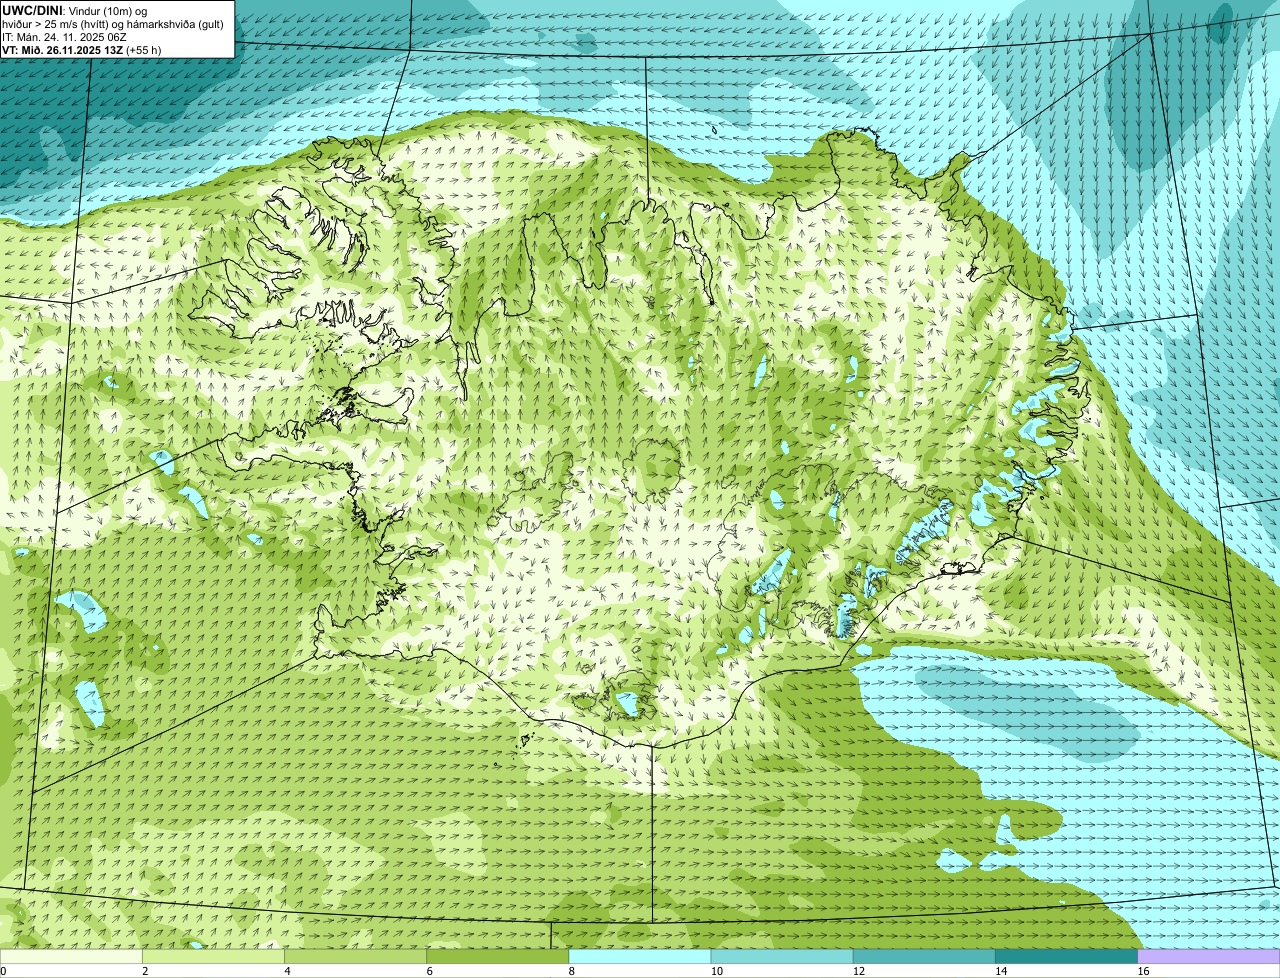Image resolution: width=1280 pixels, height=978 pixels.
Task: Click the 'IT: Mán. 24. 11. 2025 06Z' line
Action: point(64,37)
